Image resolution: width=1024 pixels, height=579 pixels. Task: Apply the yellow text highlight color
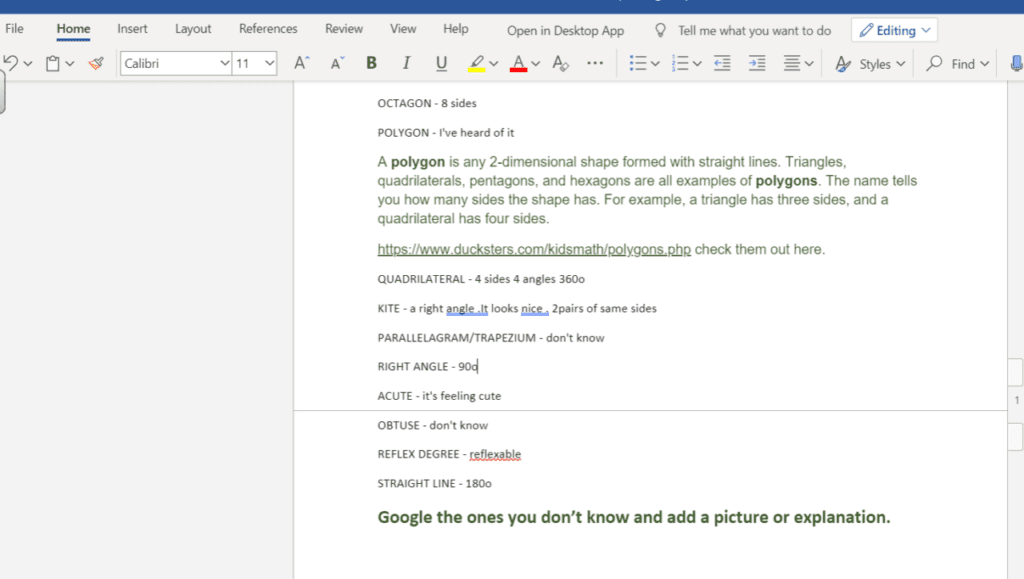tap(477, 63)
